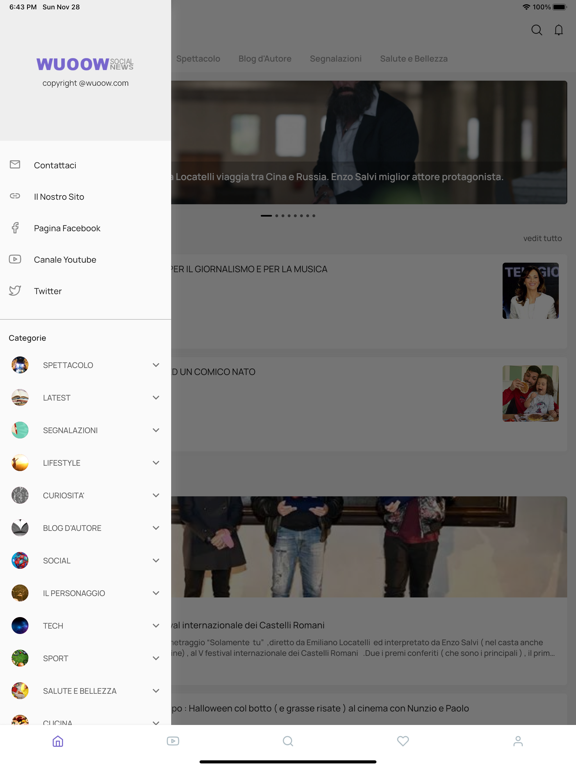Viewport: 576px width, 768px height.
Task: Expand the LIFESTYLE category chevron
Action: [x=156, y=463]
